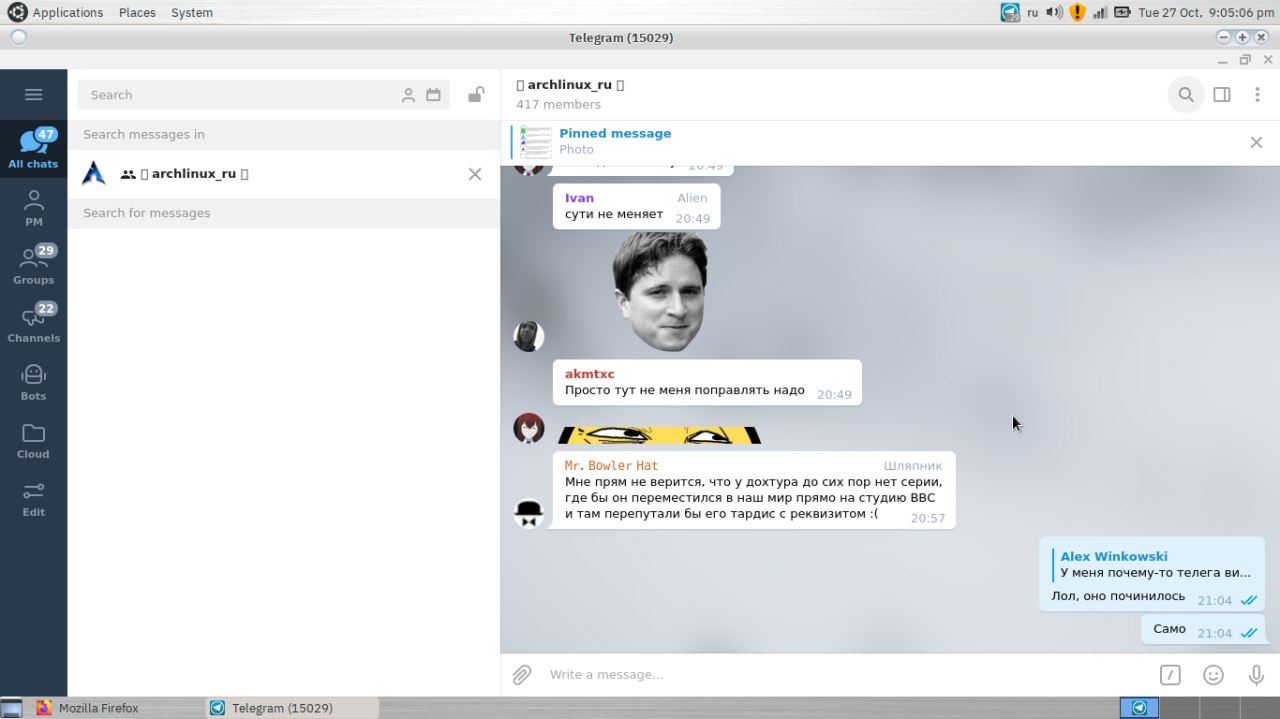The width and height of the screenshot is (1280, 719).
Task: Open the Channels folder
Action: pos(33,323)
